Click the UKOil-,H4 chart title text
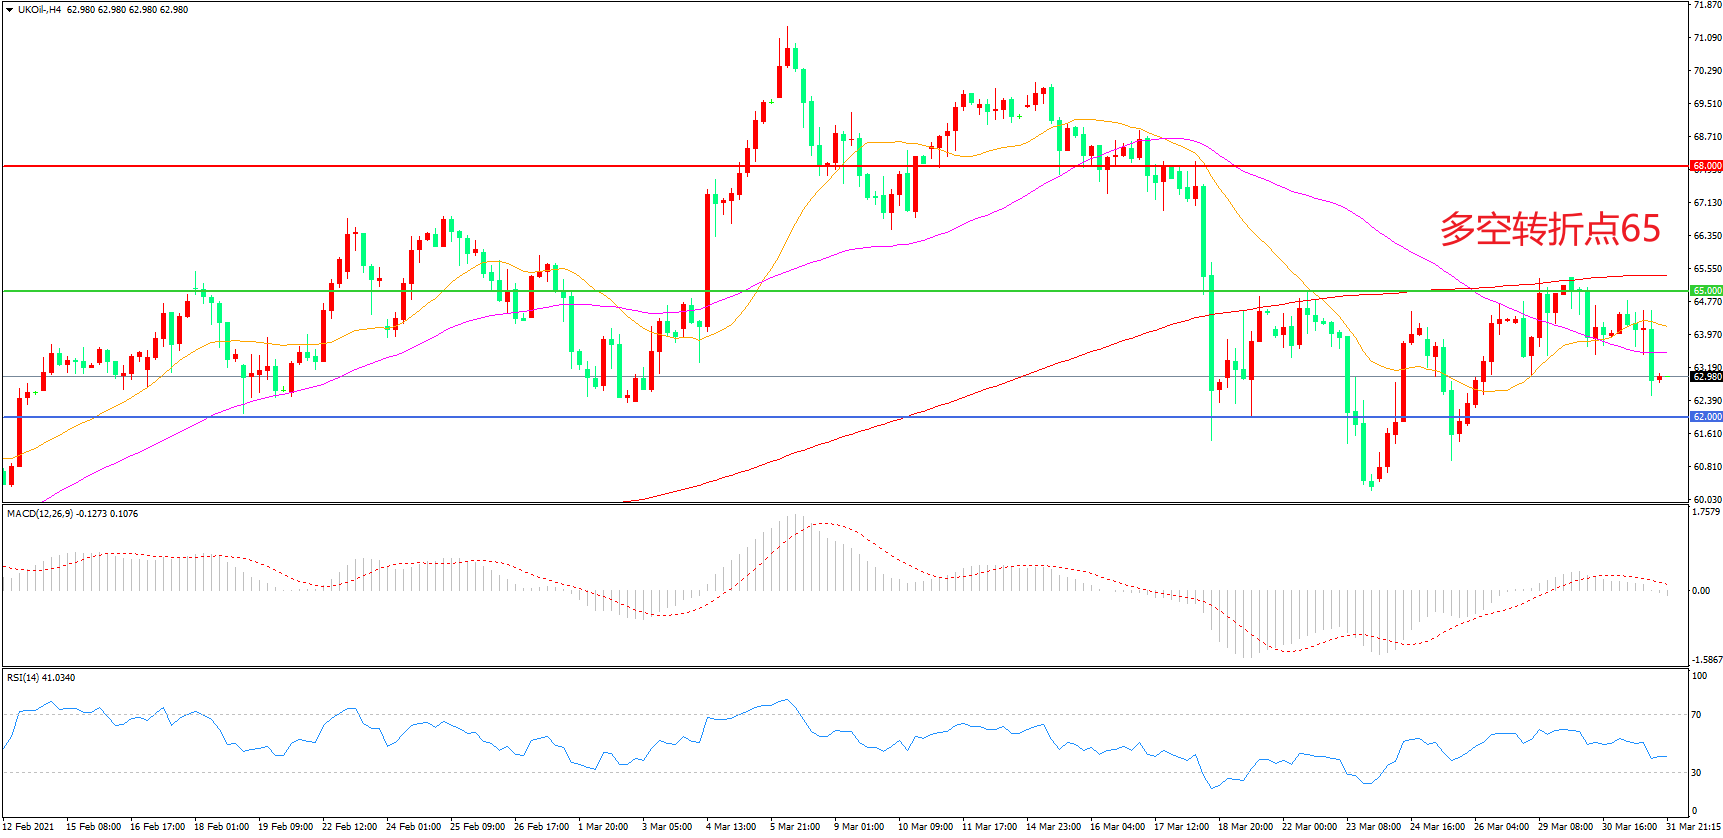 coord(40,10)
